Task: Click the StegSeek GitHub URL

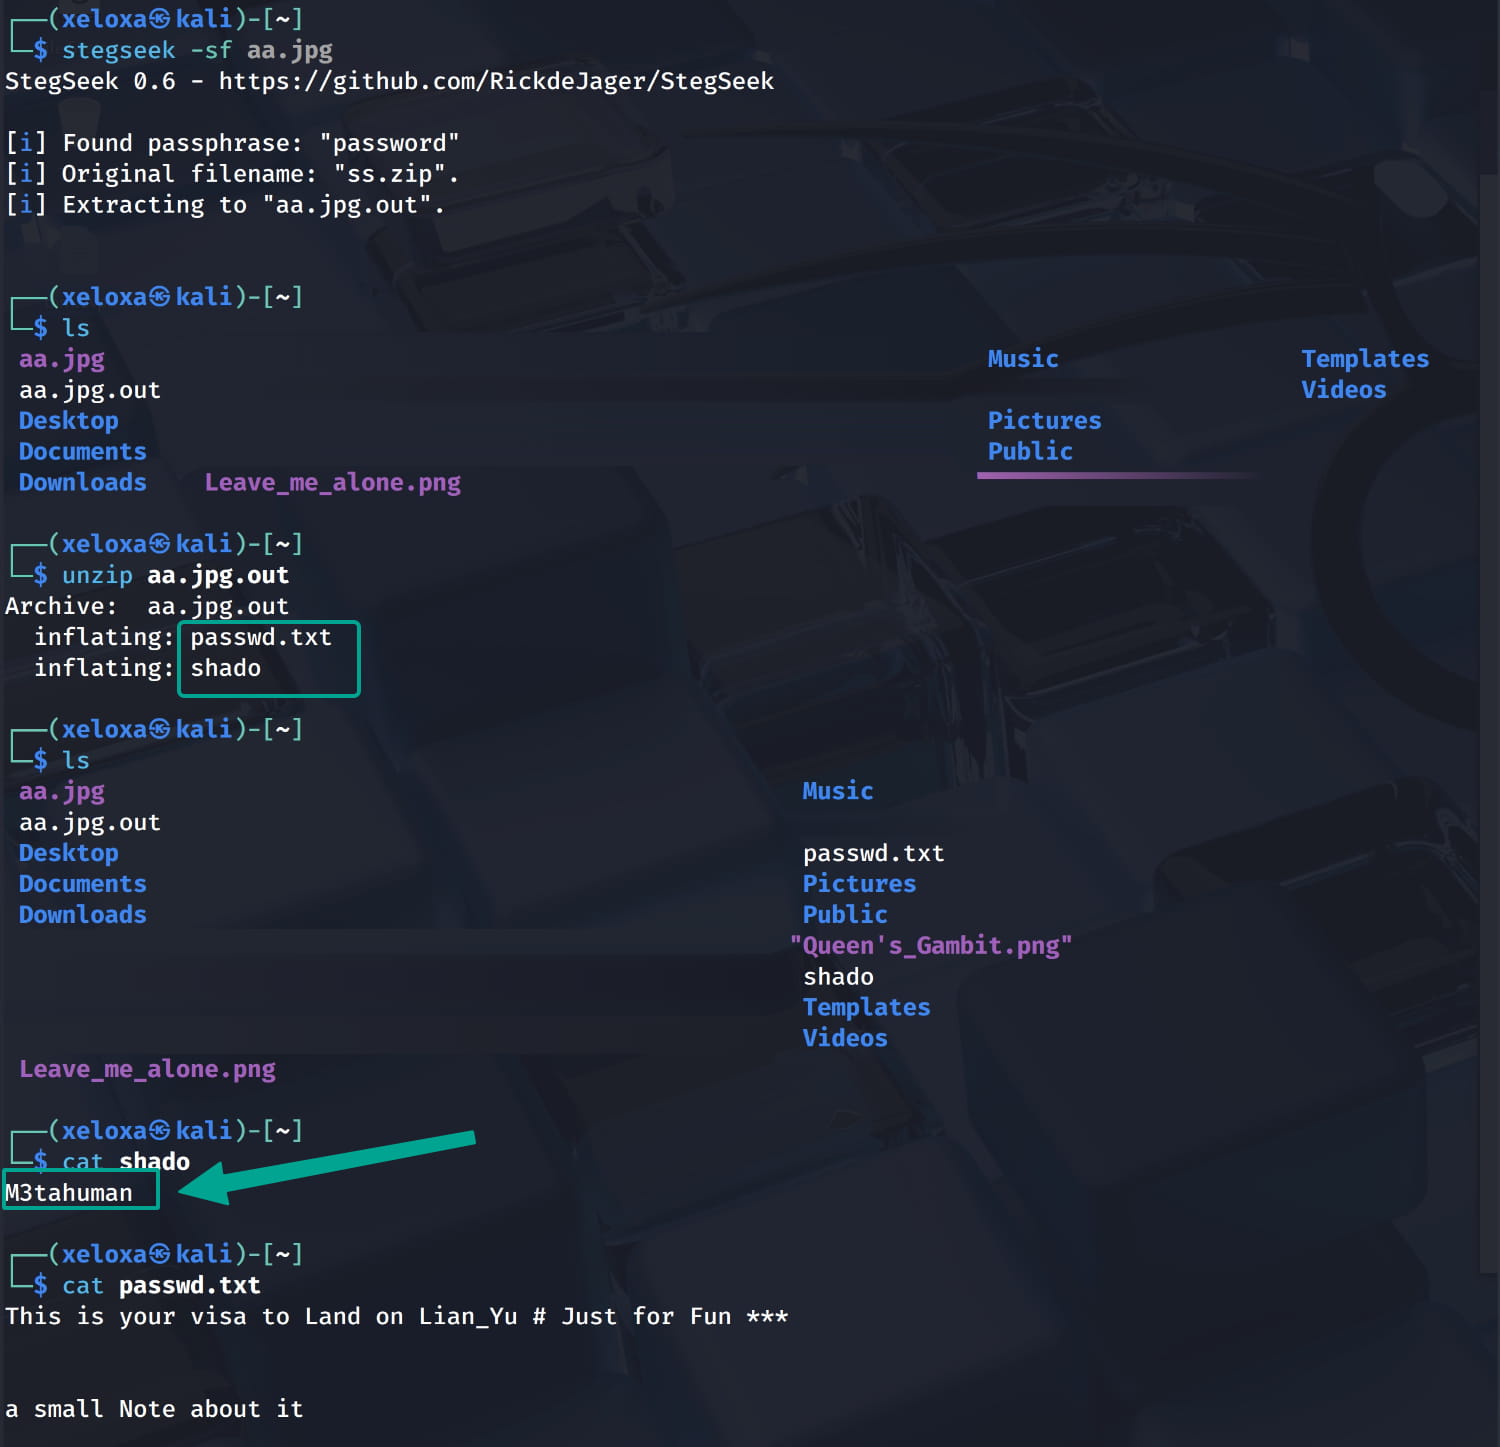Action: pyautogui.click(x=496, y=81)
